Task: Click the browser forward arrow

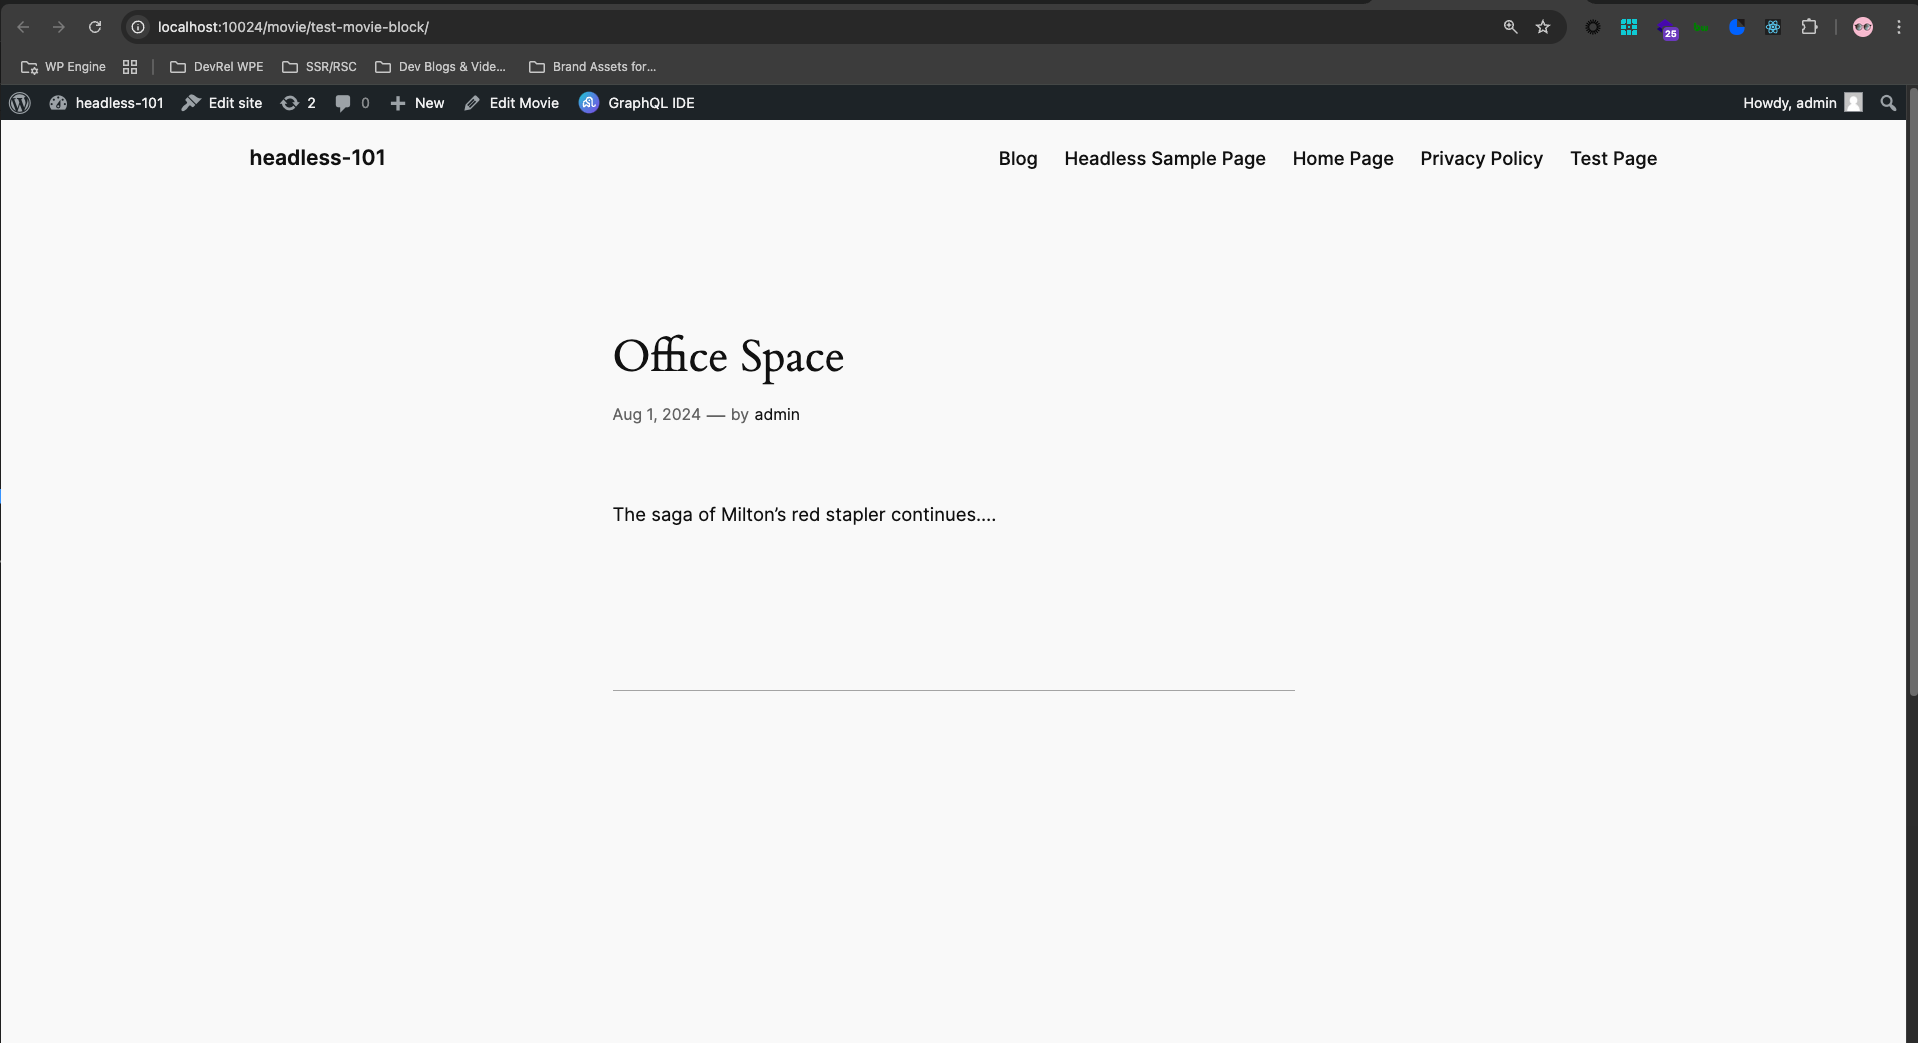Action: pos(59,27)
